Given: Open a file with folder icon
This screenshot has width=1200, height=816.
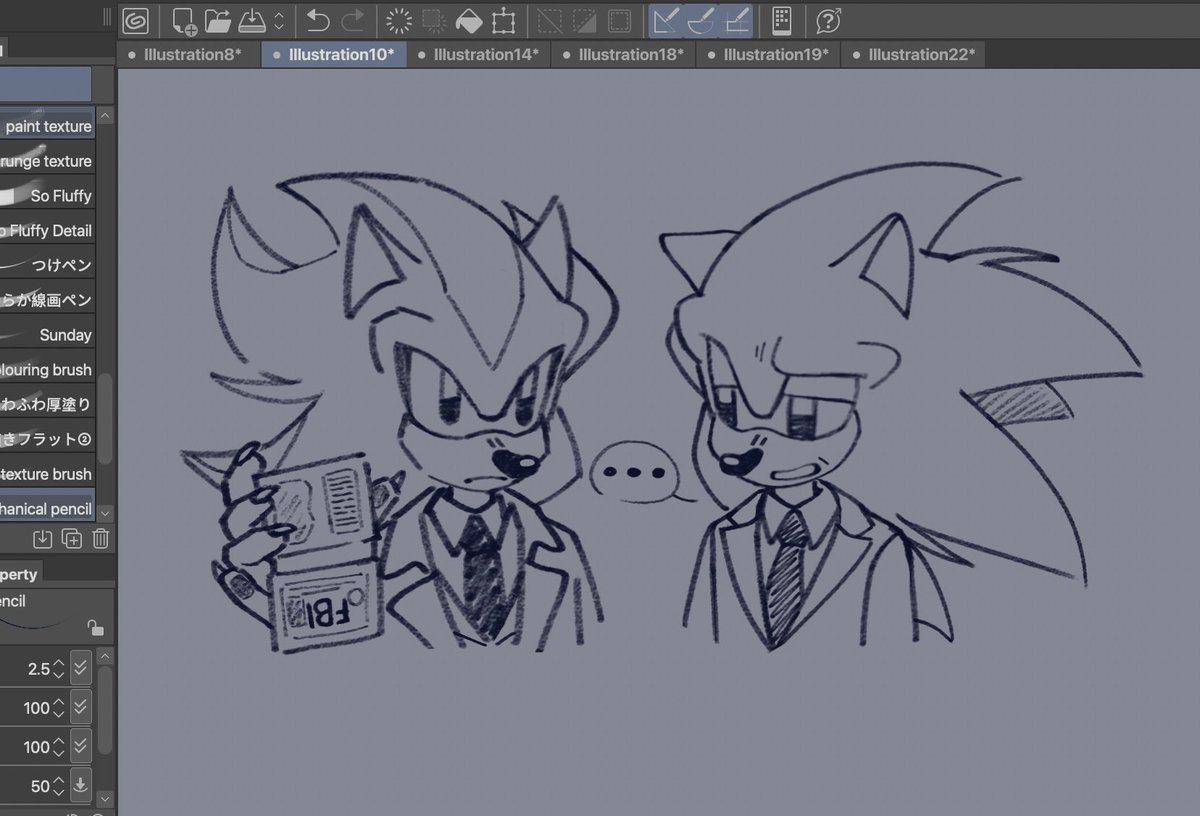Looking at the screenshot, I should click(217, 20).
